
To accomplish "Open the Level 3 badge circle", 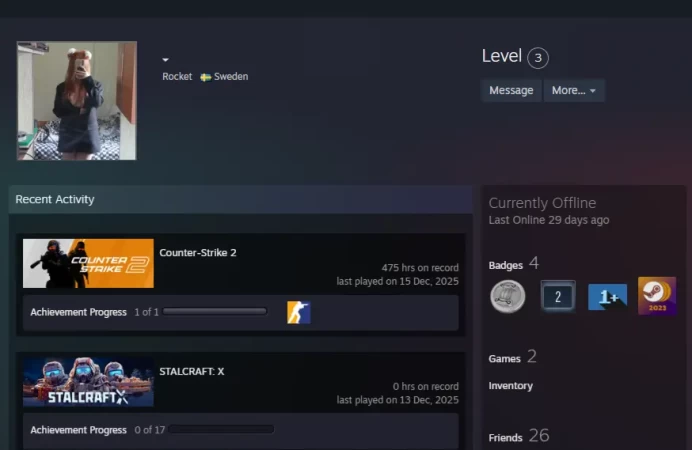I will [538, 58].
